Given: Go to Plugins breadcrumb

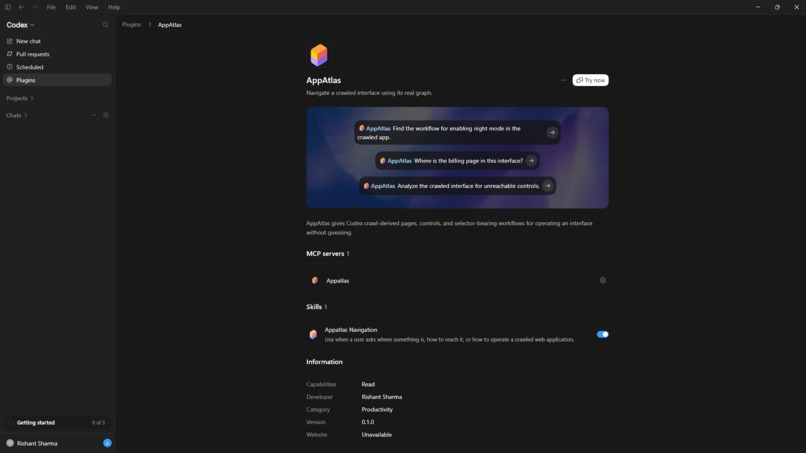Looking at the screenshot, I should [131, 25].
